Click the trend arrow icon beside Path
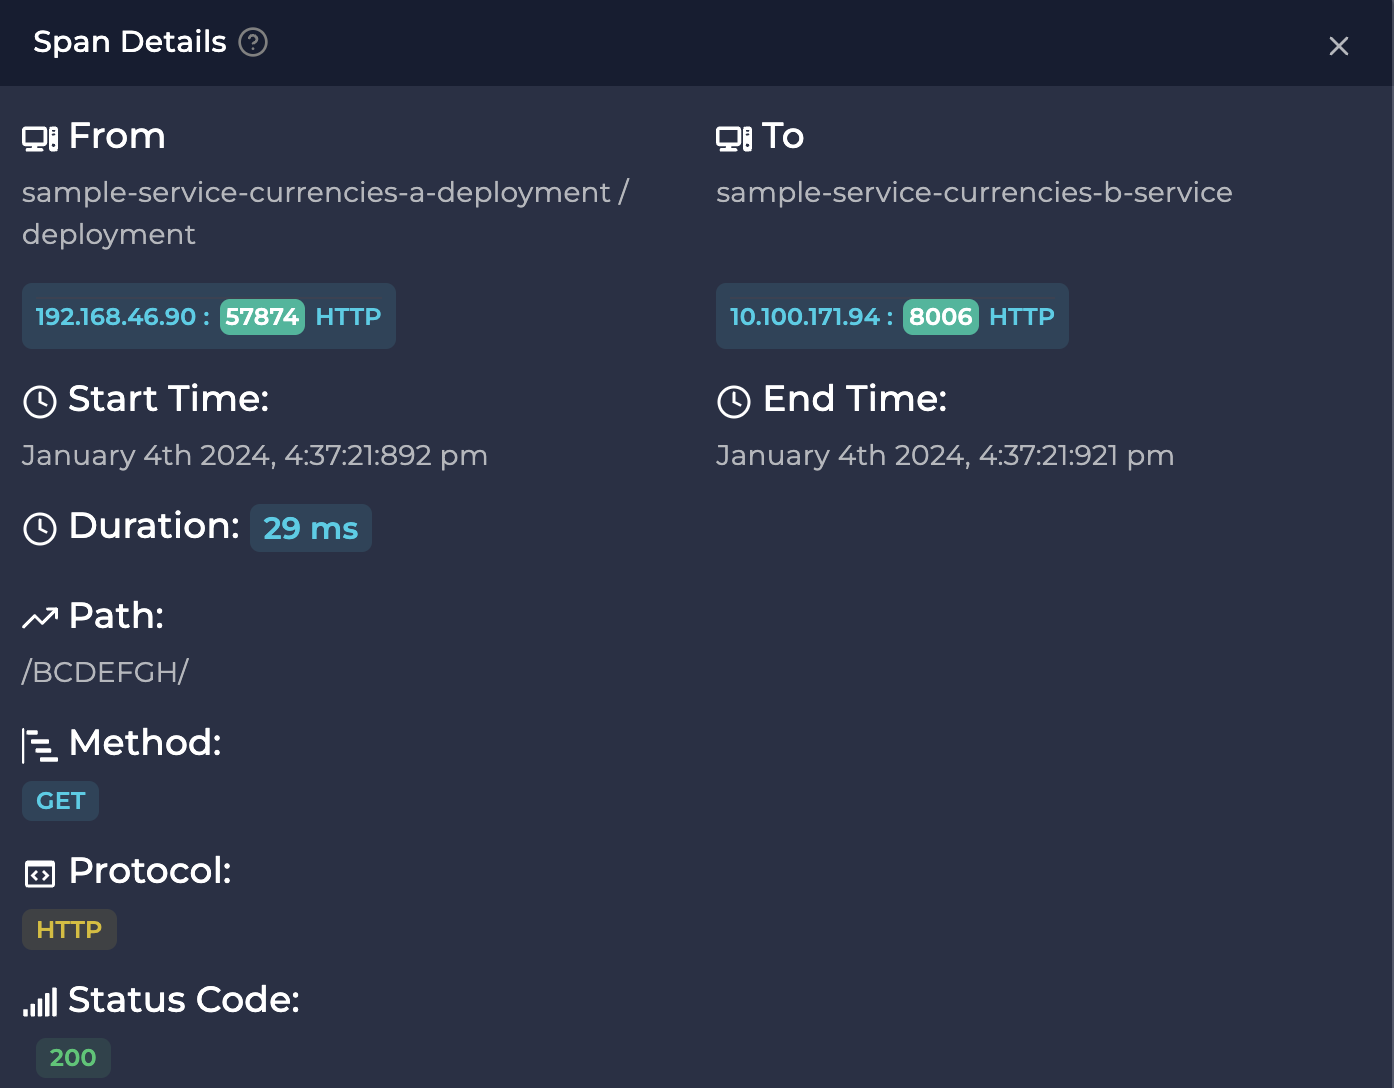 [40, 619]
